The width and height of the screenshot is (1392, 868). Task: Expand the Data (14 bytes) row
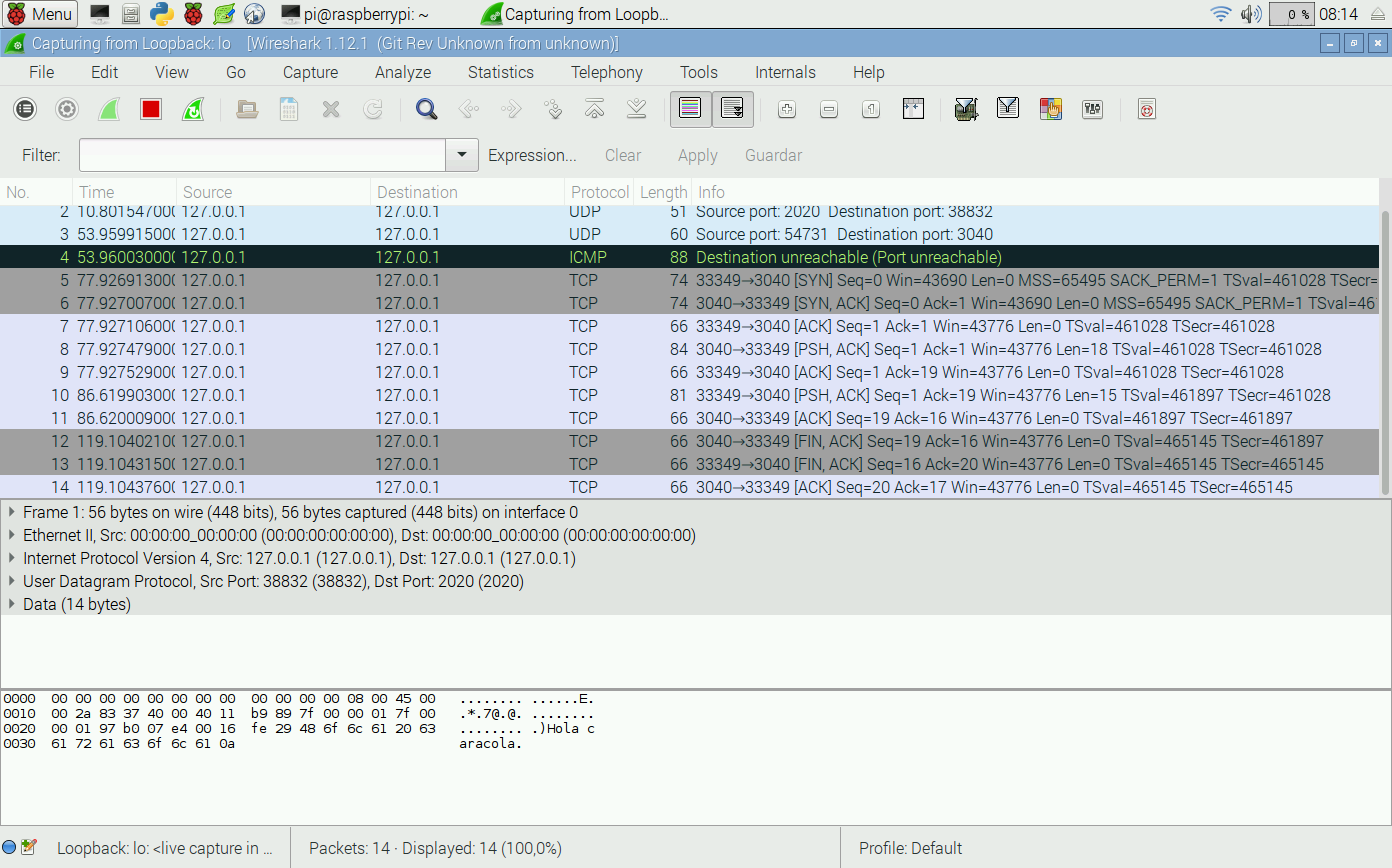point(11,604)
